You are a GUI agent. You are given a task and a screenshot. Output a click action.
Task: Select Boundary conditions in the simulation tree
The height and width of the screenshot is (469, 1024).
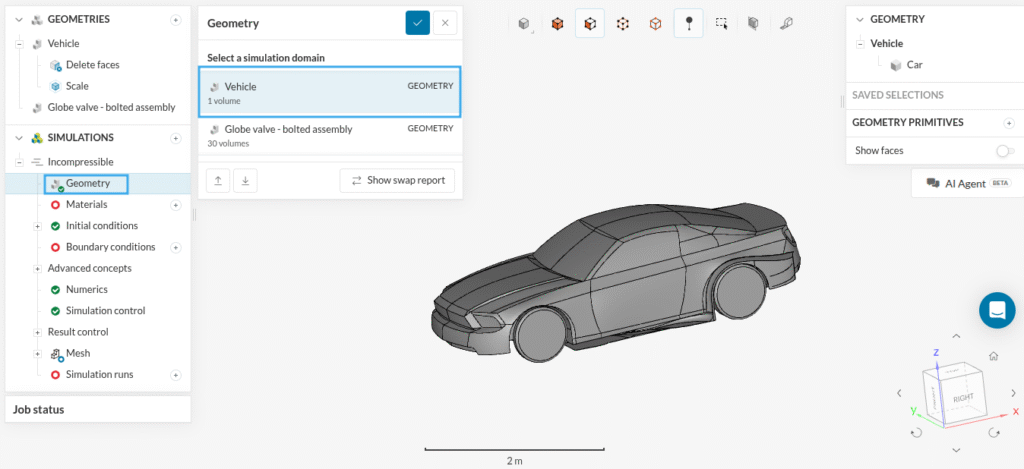(x=110, y=247)
